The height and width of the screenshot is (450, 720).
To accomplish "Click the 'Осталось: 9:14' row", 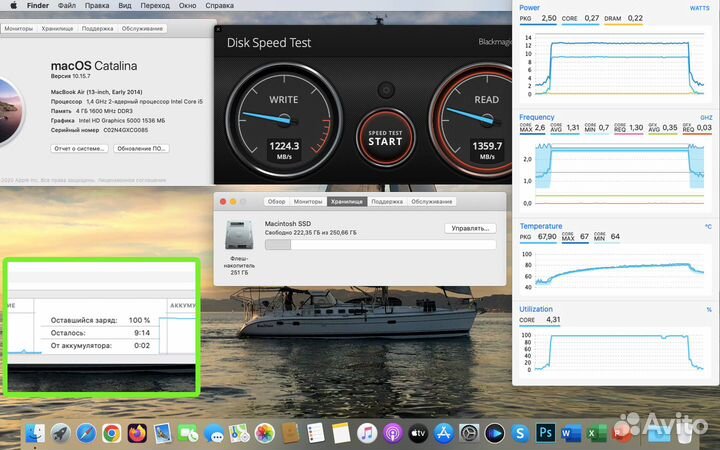I will click(x=100, y=333).
